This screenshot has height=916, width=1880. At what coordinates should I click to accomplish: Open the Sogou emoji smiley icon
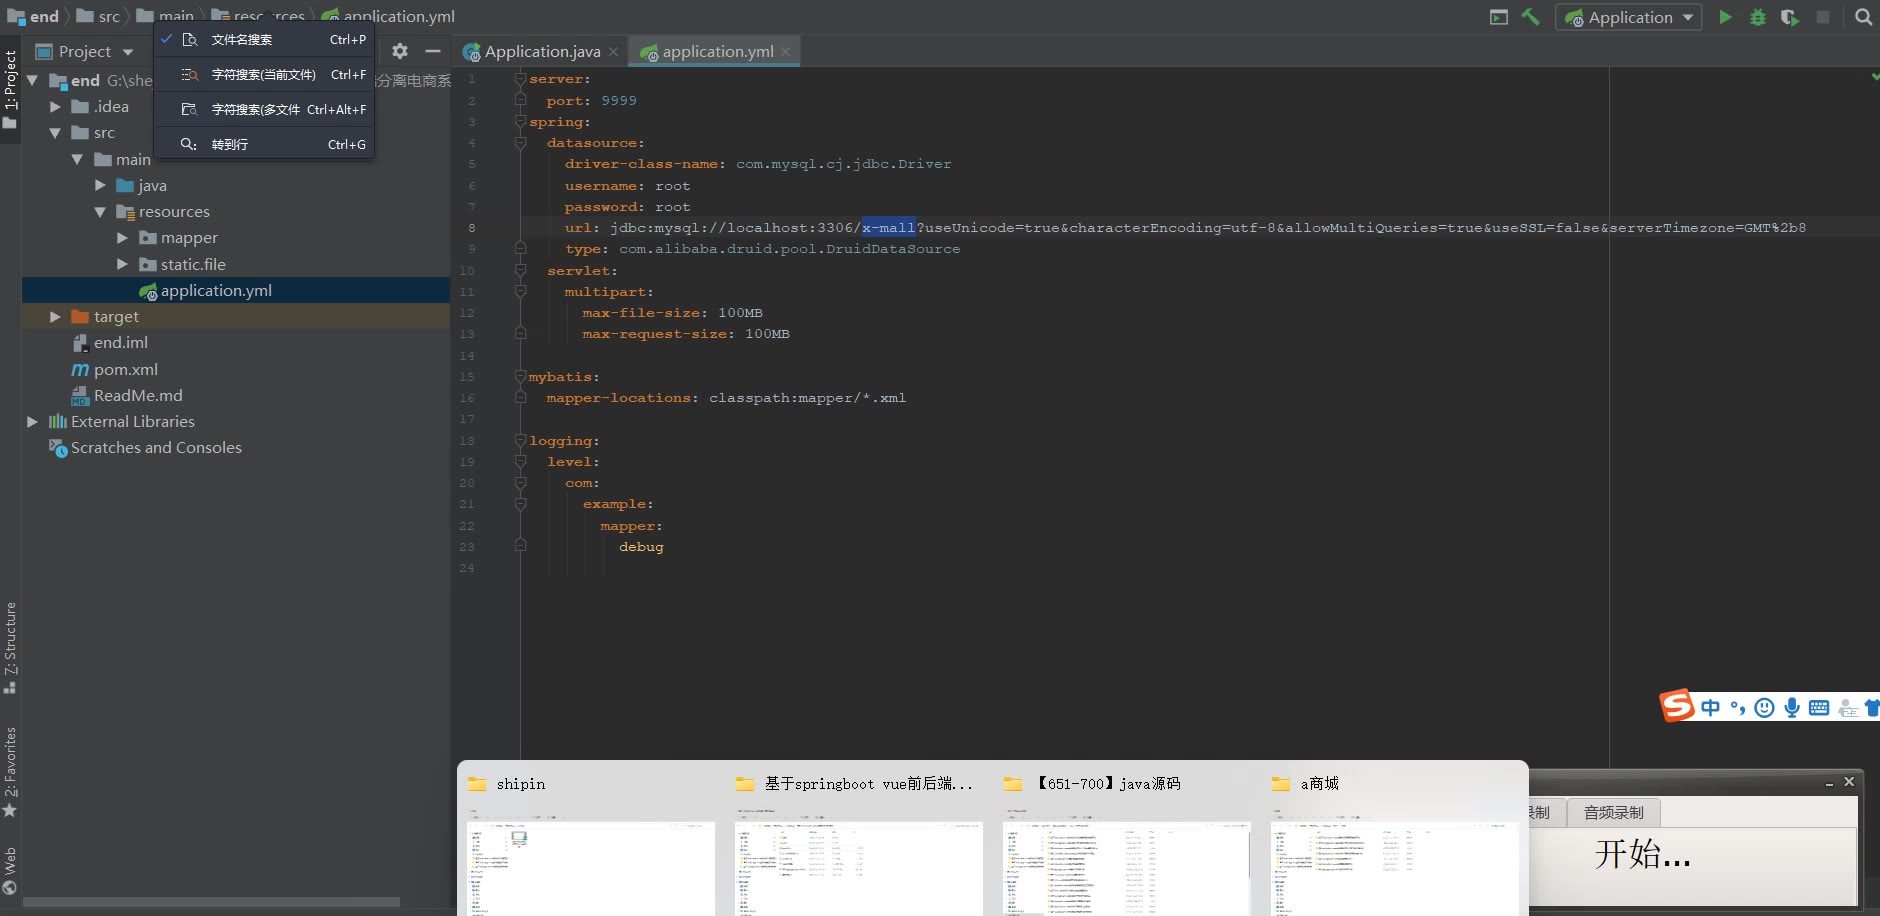[1765, 708]
